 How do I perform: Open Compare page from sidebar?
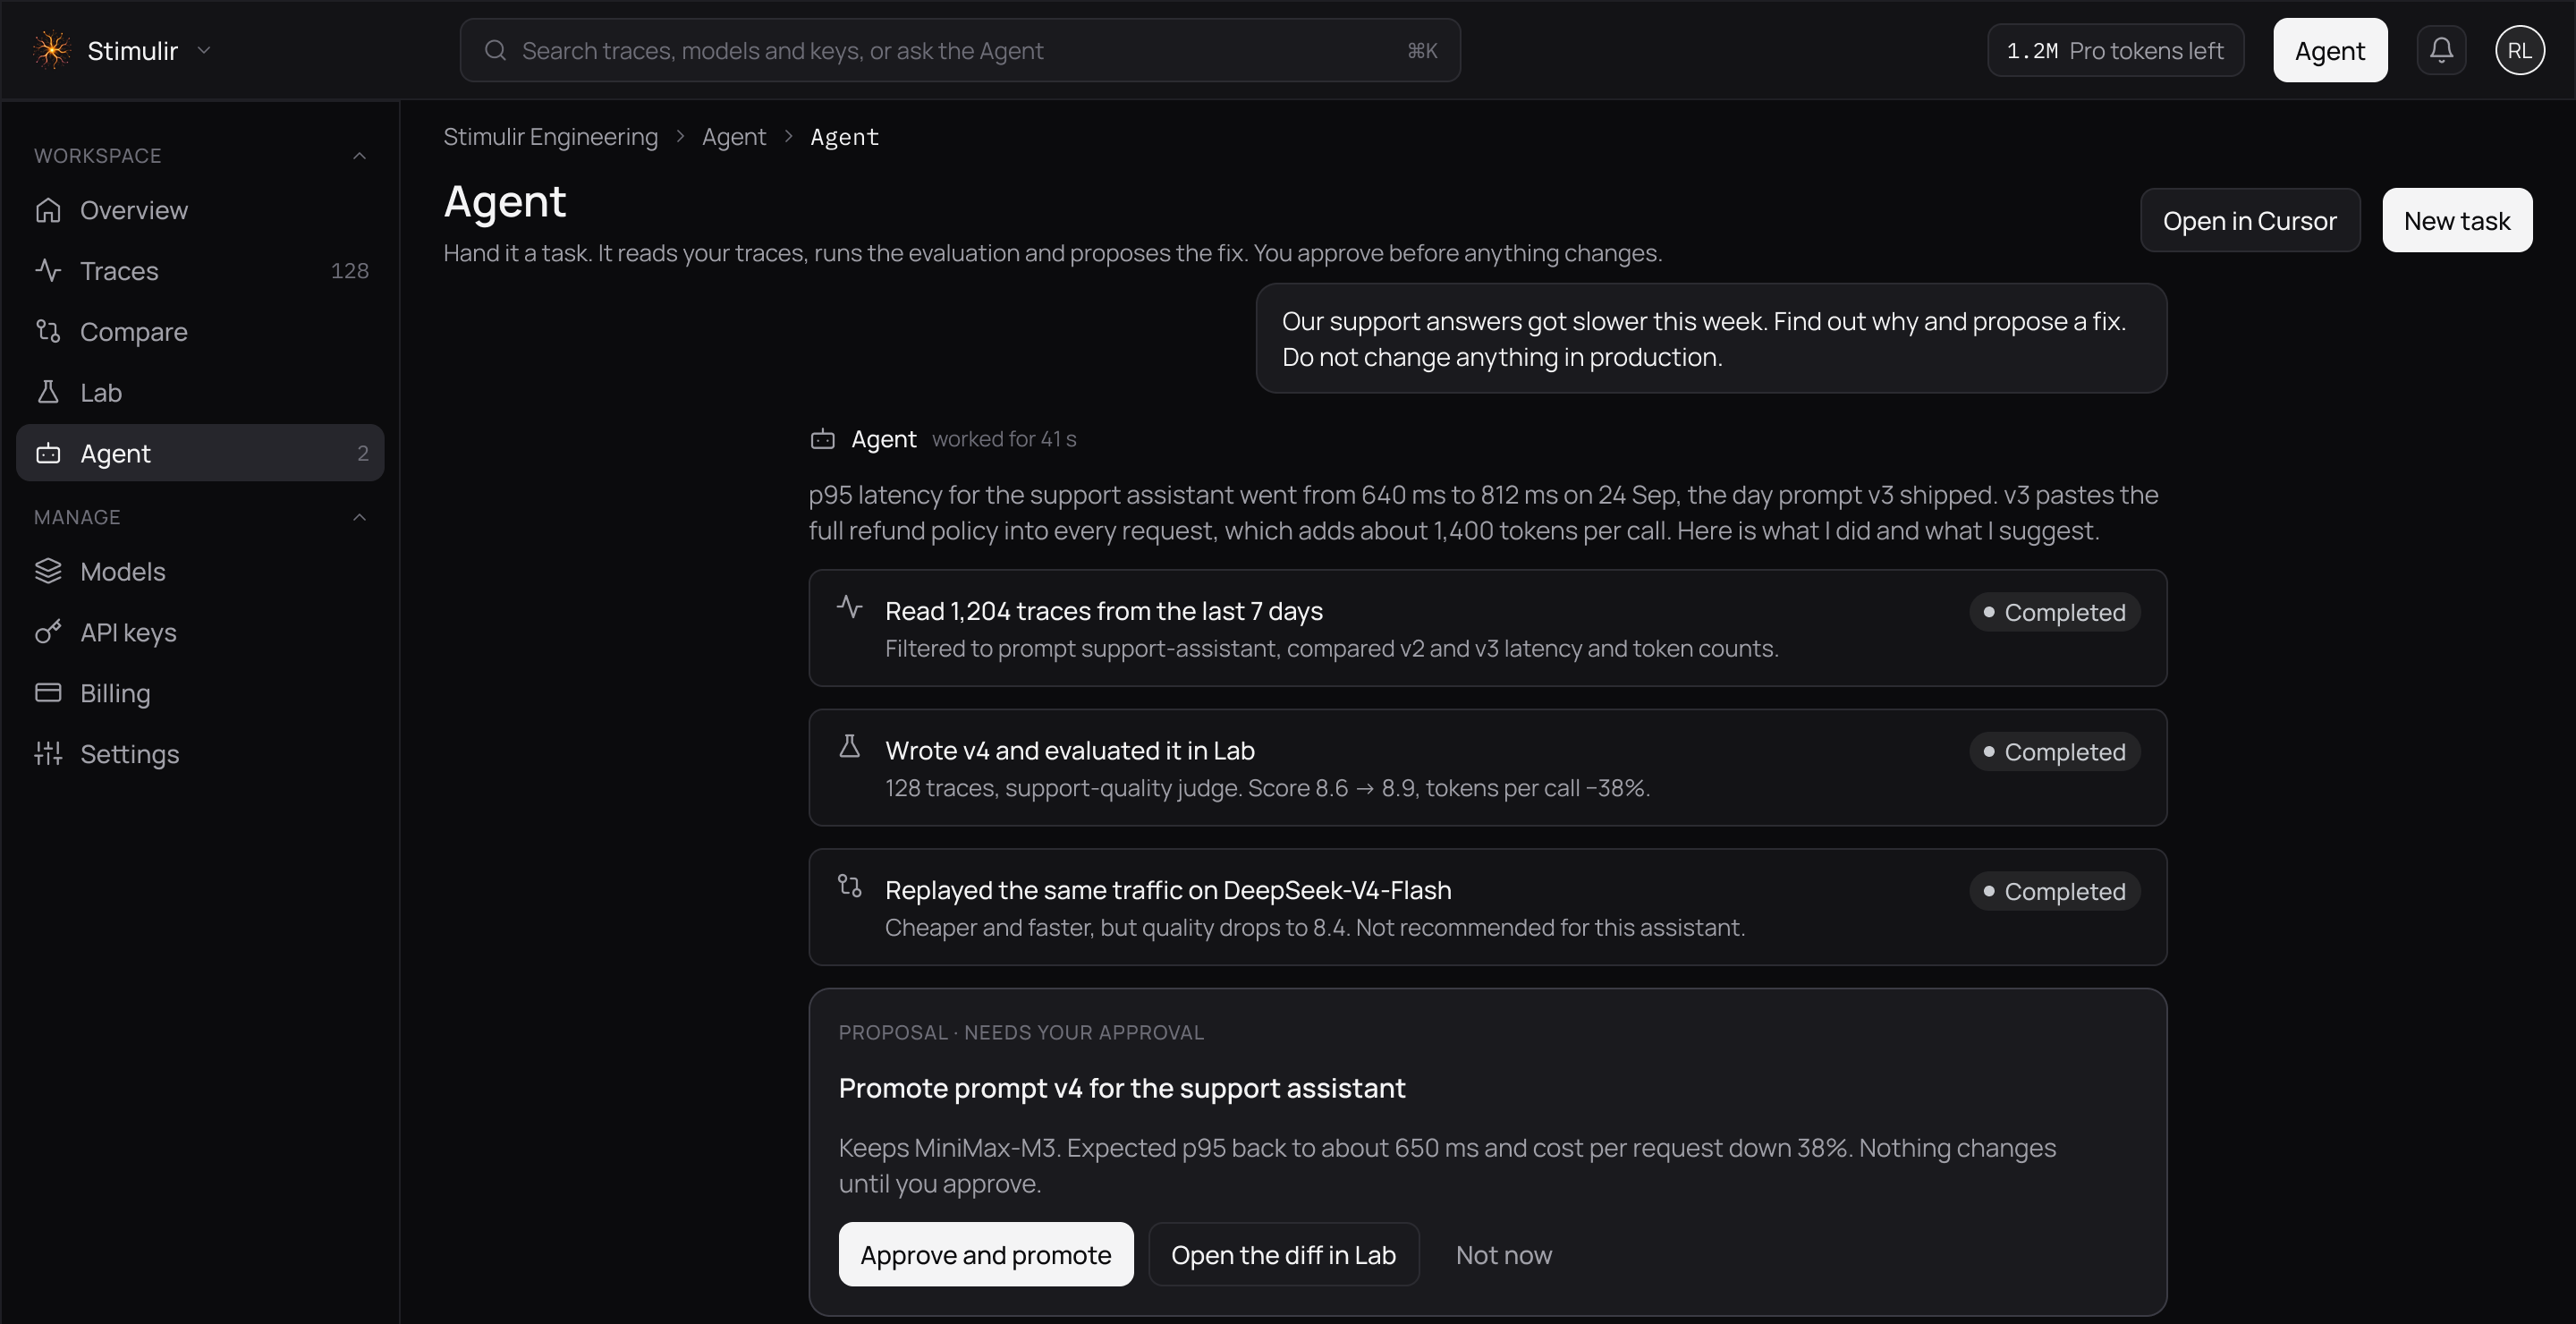click(200, 331)
